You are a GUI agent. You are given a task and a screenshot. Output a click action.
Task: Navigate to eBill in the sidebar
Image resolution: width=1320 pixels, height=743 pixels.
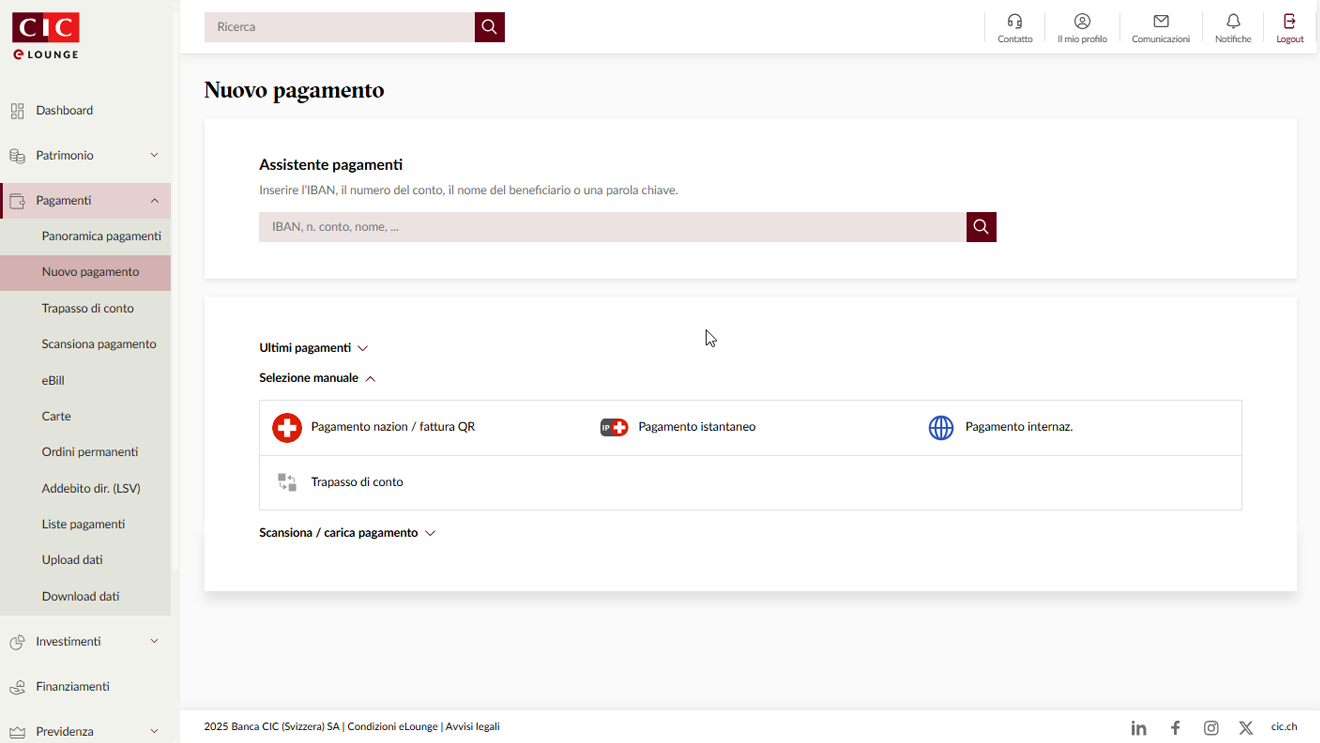tap(52, 380)
